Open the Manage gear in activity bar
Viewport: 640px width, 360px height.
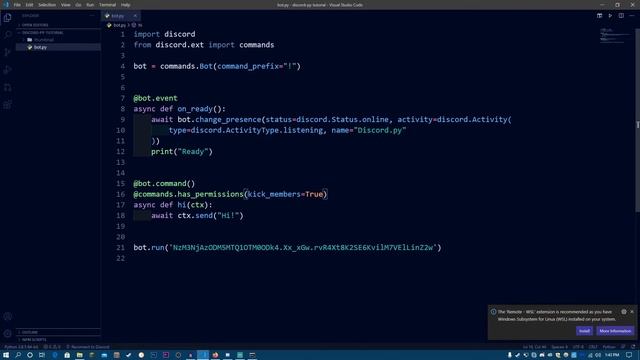tap(7, 333)
